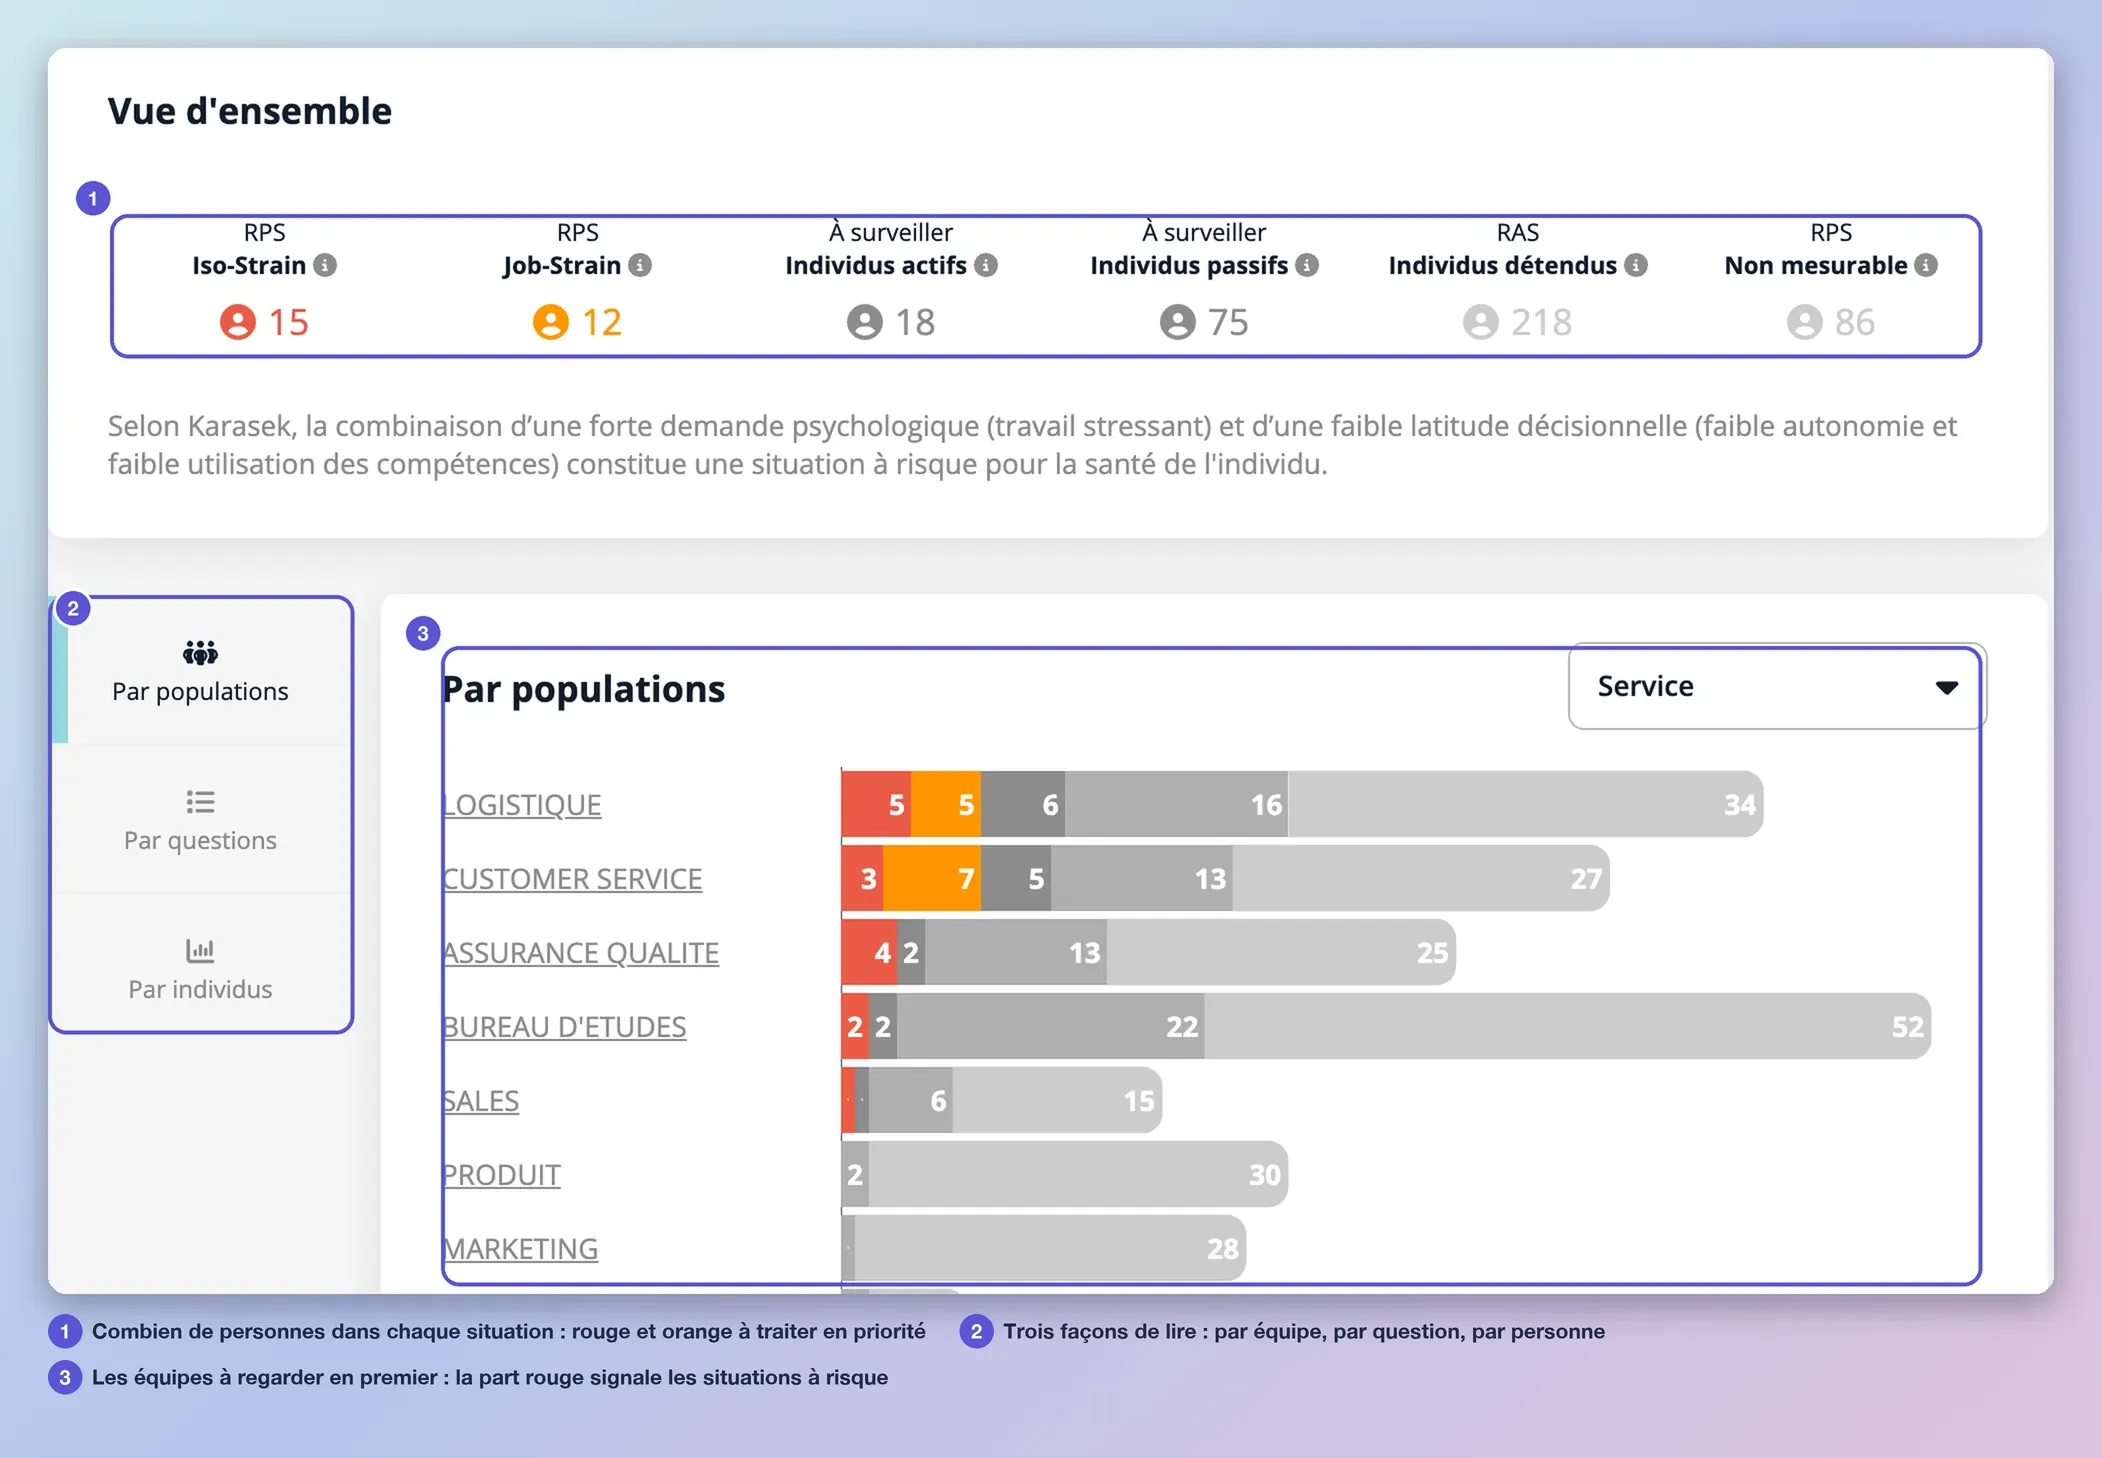This screenshot has height=1458, width=2102.
Task: Click the orange segment 7 in CUSTOMER SERVICE bar
Action: (932, 878)
